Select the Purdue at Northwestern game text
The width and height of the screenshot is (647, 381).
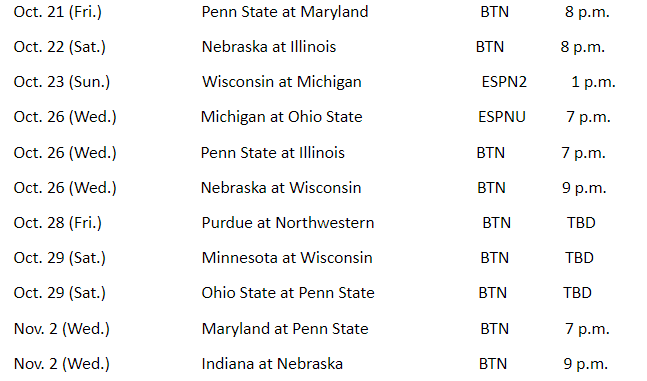pos(288,223)
